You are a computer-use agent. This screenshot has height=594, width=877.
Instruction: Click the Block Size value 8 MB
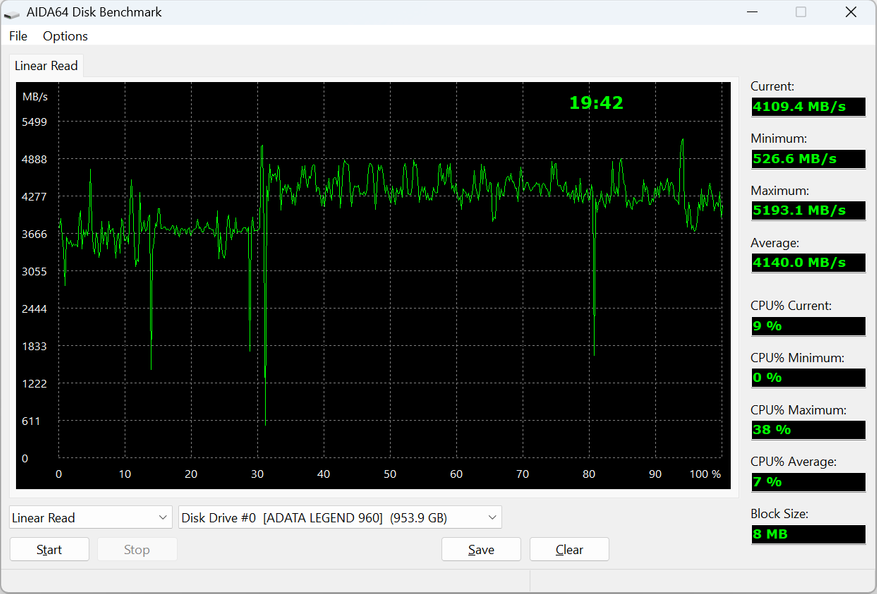(808, 534)
